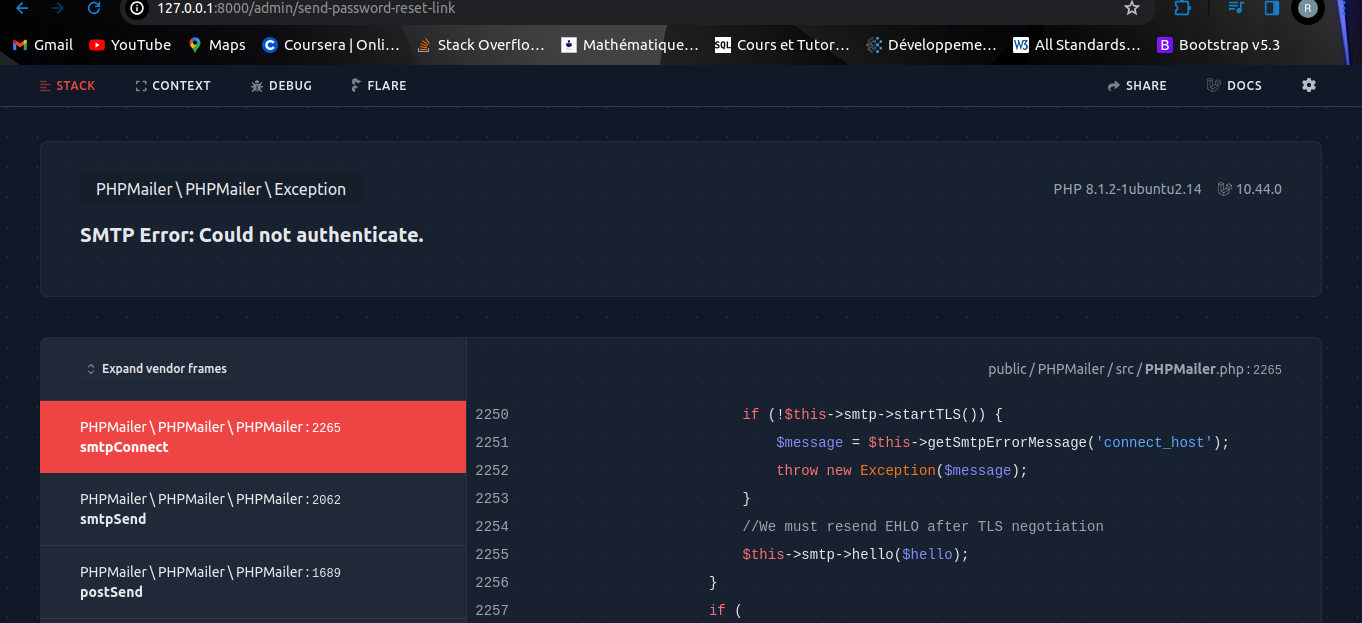
Task: Click the media controls icon in the toolbar
Action: 1235,8
